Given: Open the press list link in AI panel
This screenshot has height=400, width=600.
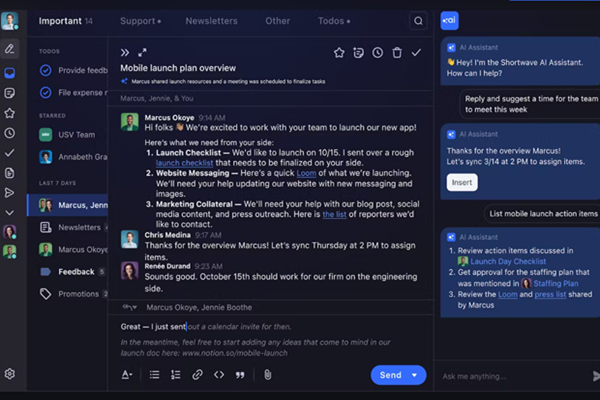Looking at the screenshot, I should click(x=550, y=294).
